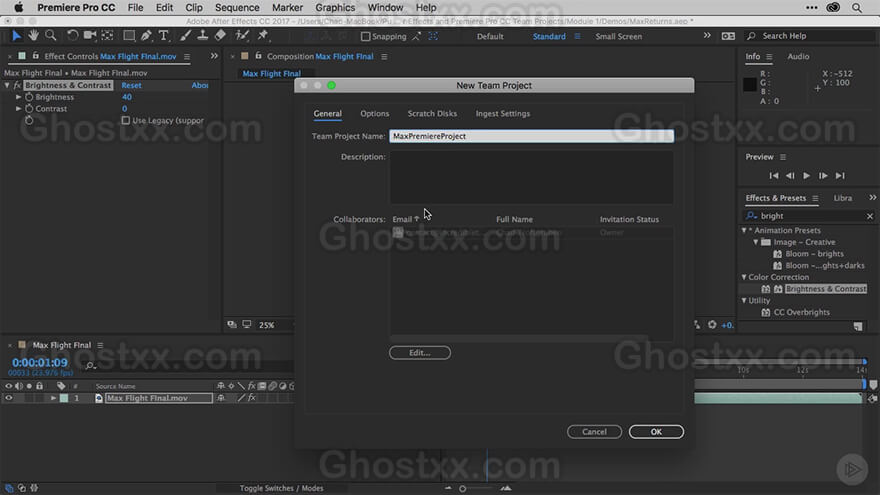This screenshot has height=495, width=880.
Task: Collapse Utility category
Action: click(744, 301)
